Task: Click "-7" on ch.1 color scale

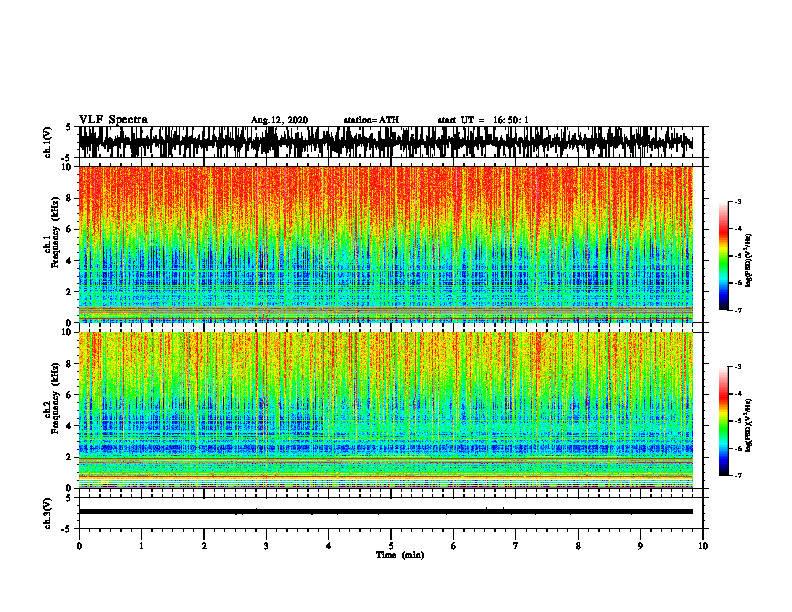Action: click(737, 310)
